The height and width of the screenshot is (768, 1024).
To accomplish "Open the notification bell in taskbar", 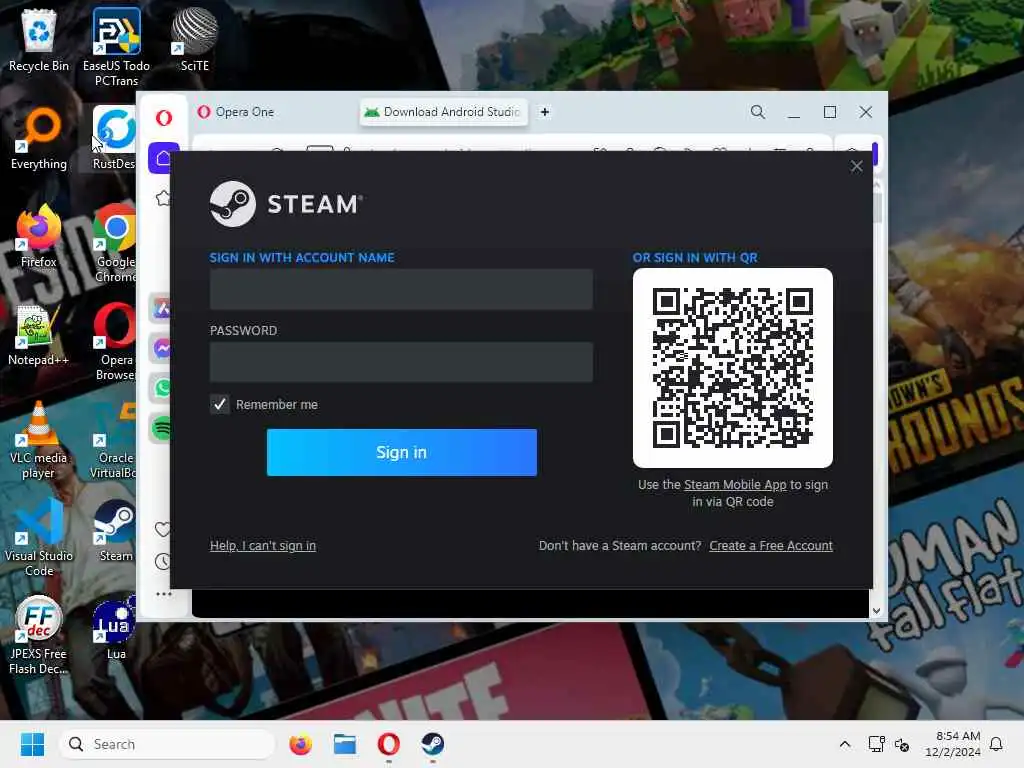I will click(996, 744).
